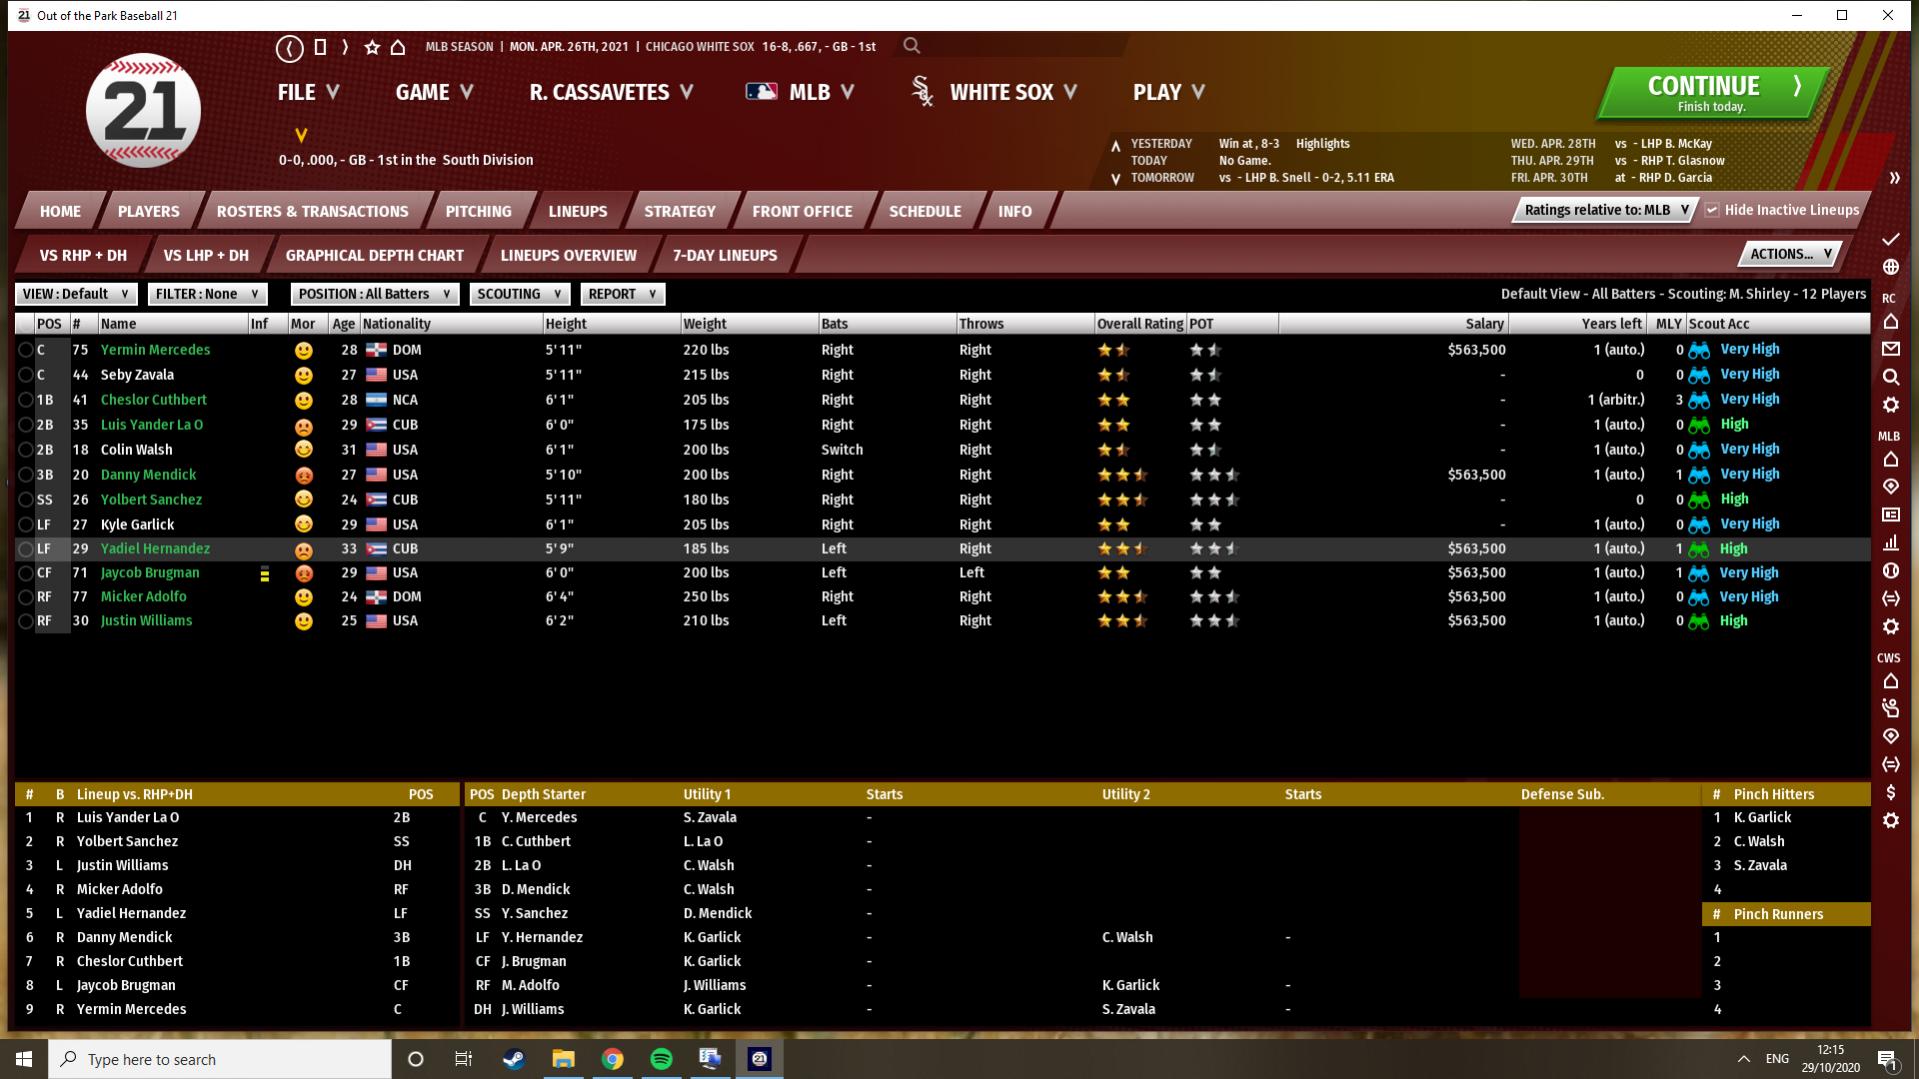Open the GRAPHICAL DEPTH CHART tab
This screenshot has height=1079, width=1919.
pyautogui.click(x=374, y=255)
